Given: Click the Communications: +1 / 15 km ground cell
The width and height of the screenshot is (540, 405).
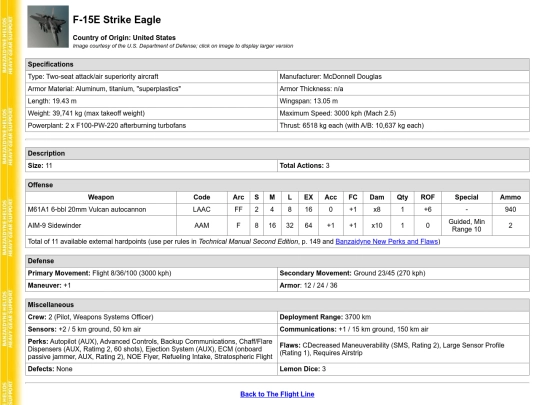Looking at the screenshot, I should (x=403, y=329).
